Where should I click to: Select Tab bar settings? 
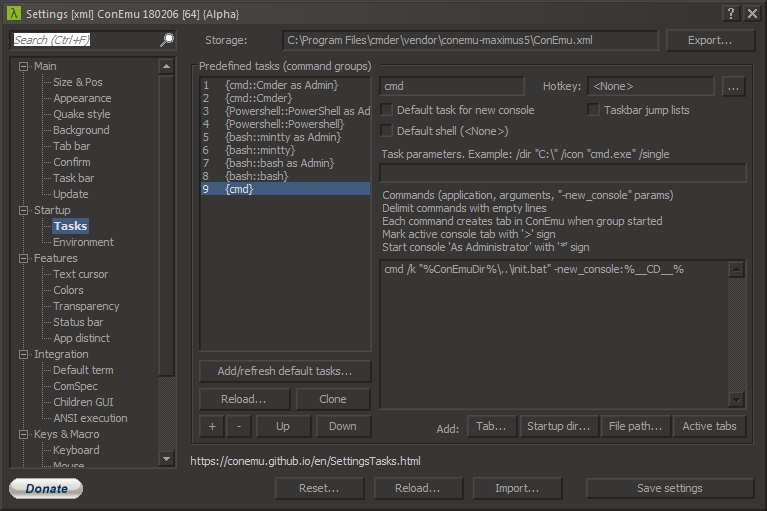71,146
